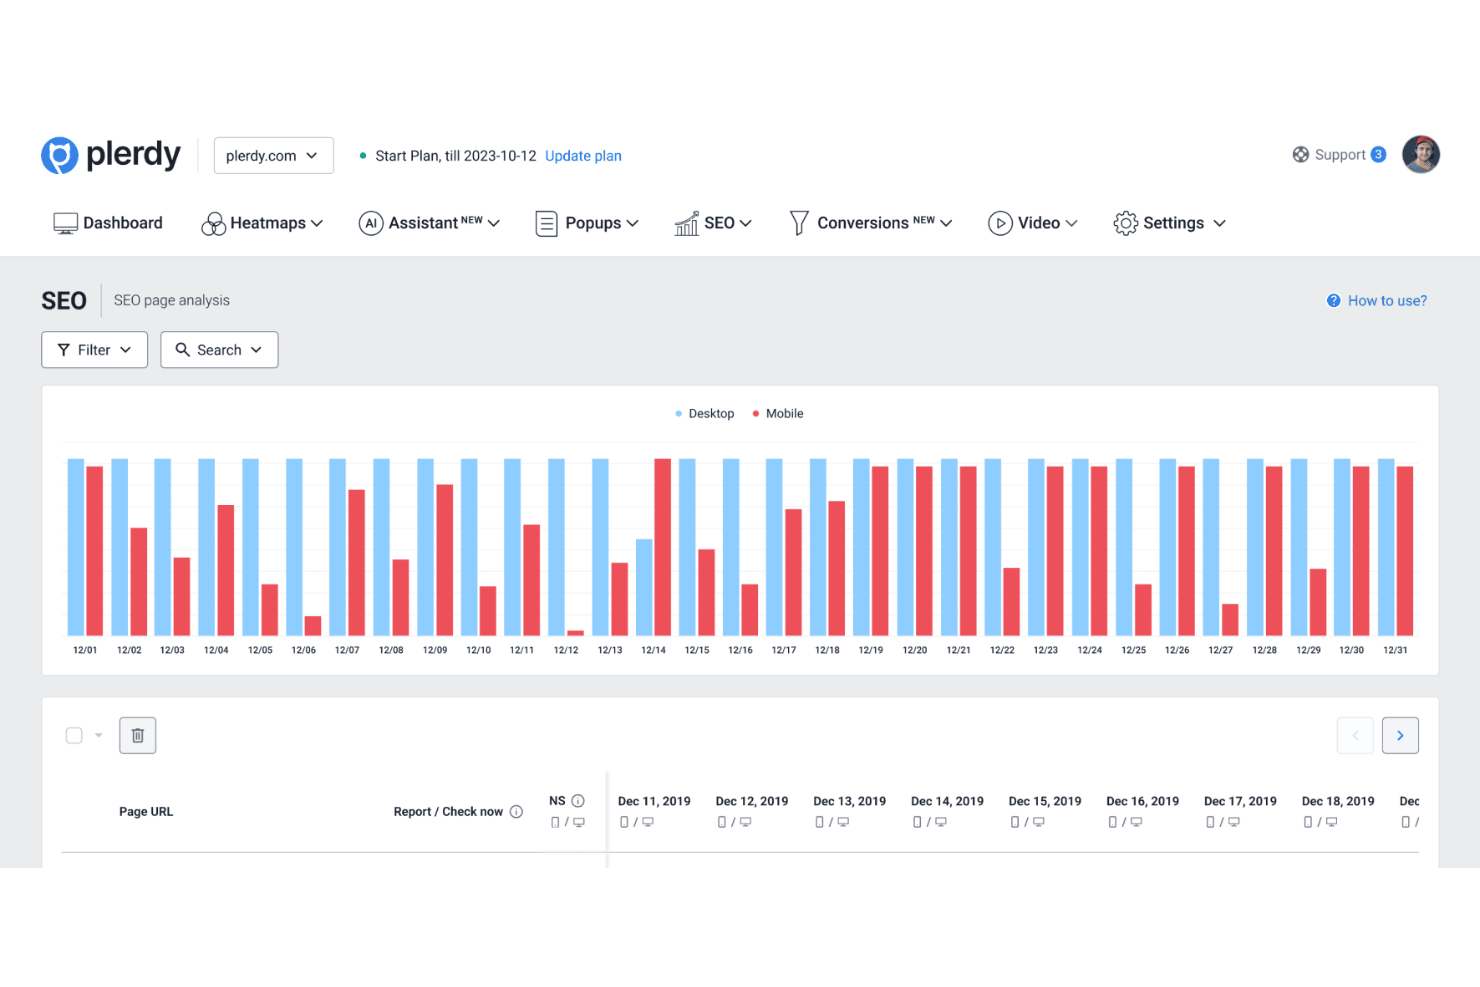Toggle Mobile series in chart legend
Screen dimensions: 1480x987
pos(778,414)
